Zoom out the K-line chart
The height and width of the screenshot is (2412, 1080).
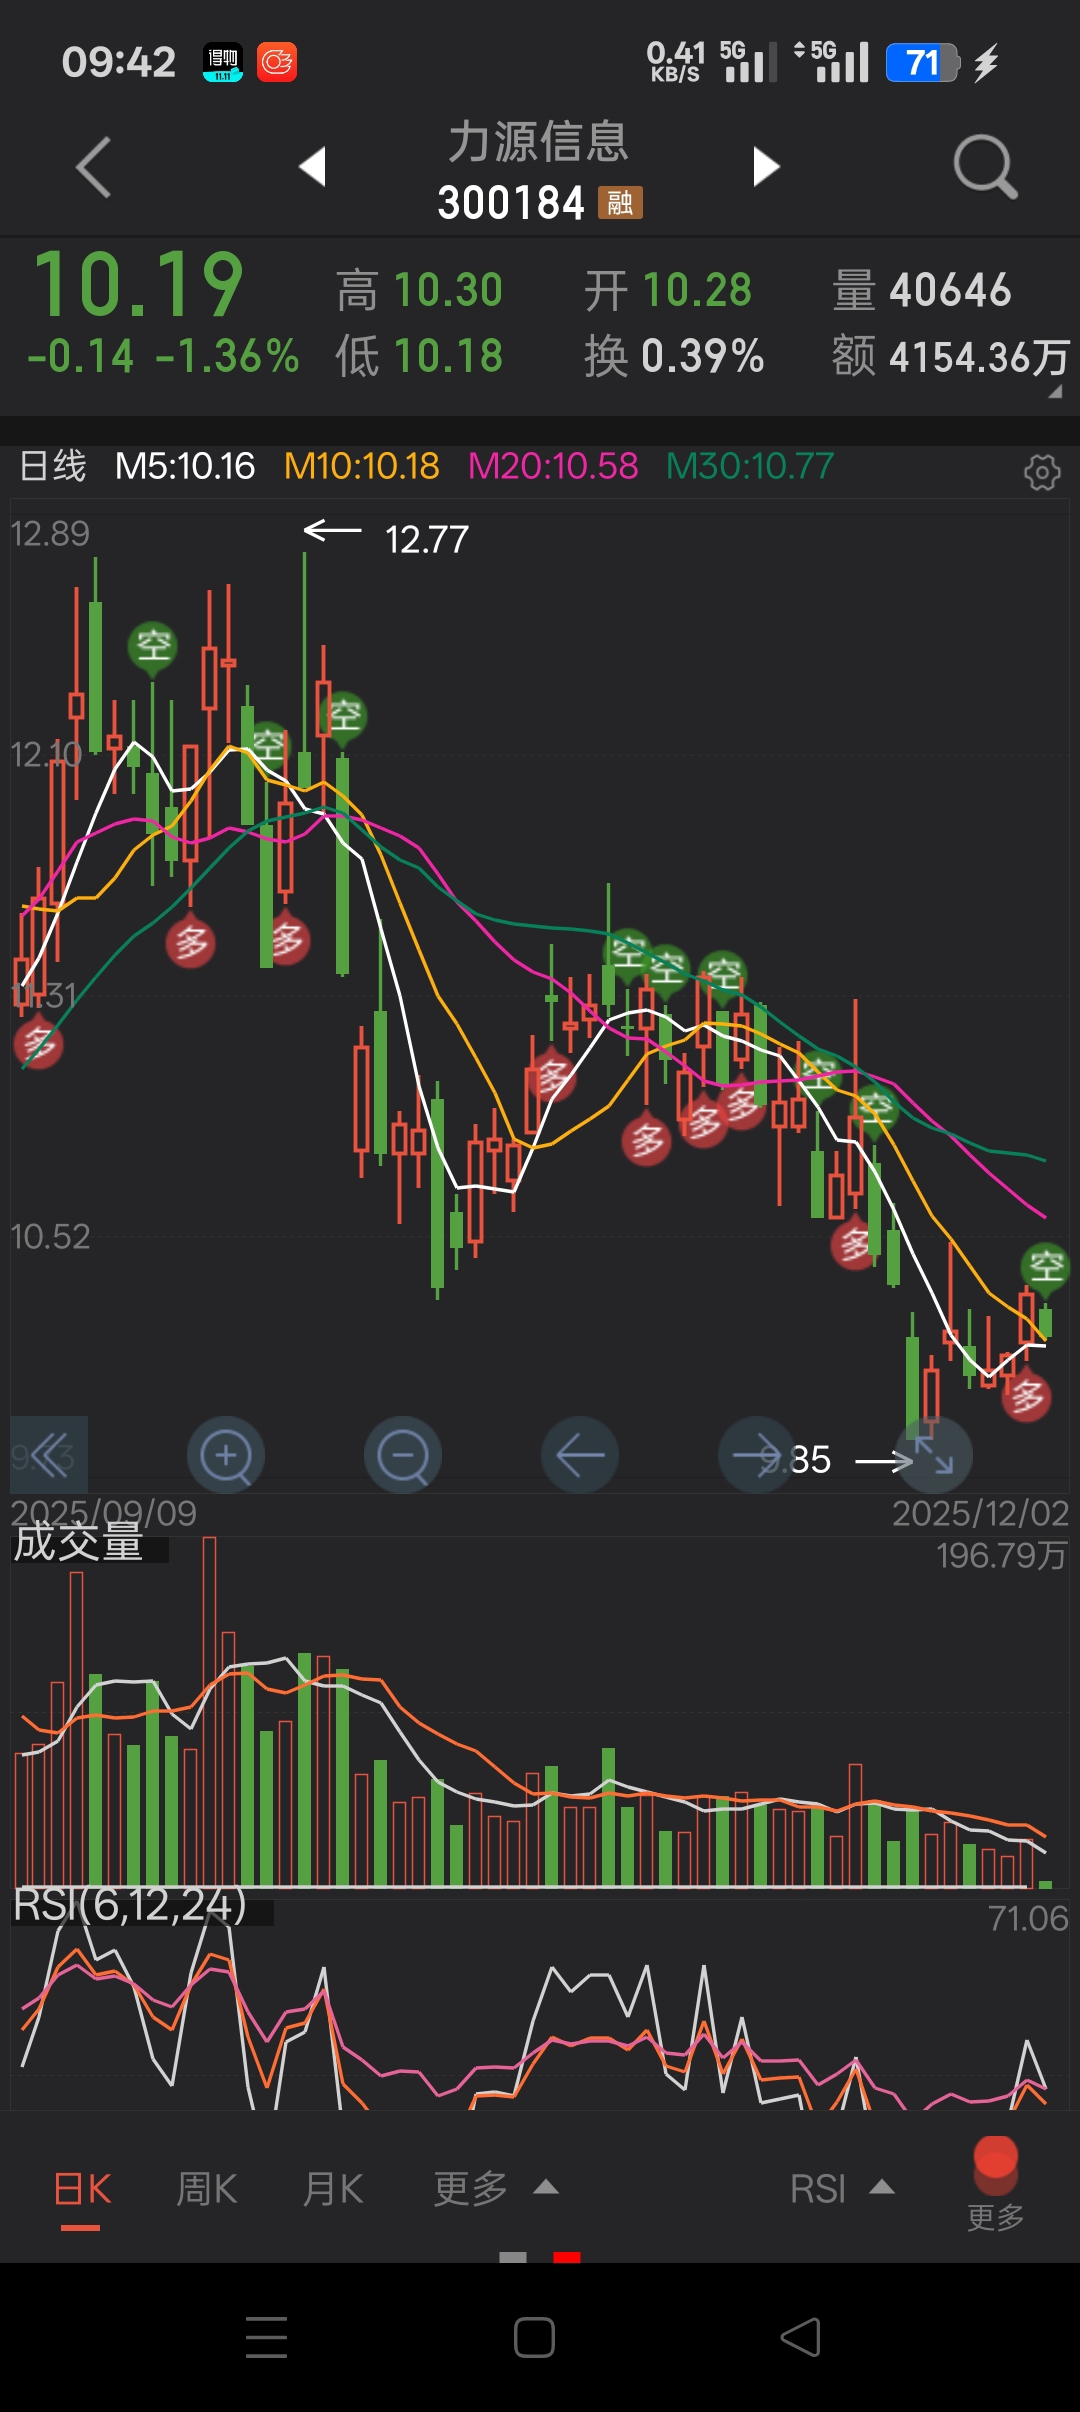(403, 1455)
